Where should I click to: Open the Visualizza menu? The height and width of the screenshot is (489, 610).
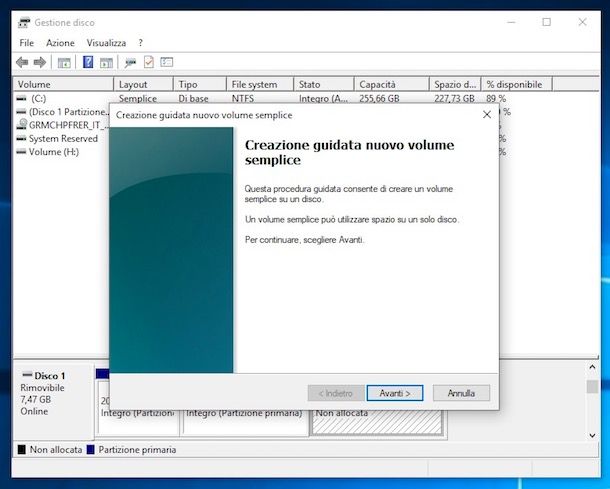click(106, 43)
